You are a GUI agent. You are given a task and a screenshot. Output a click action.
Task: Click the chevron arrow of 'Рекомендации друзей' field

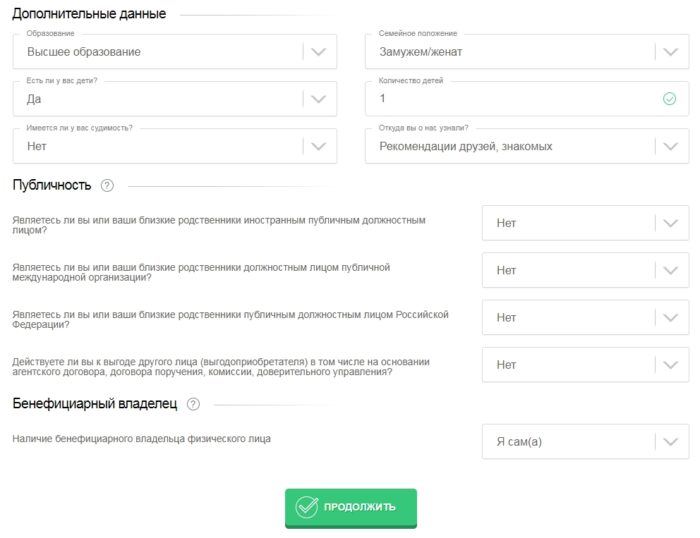coord(669,146)
